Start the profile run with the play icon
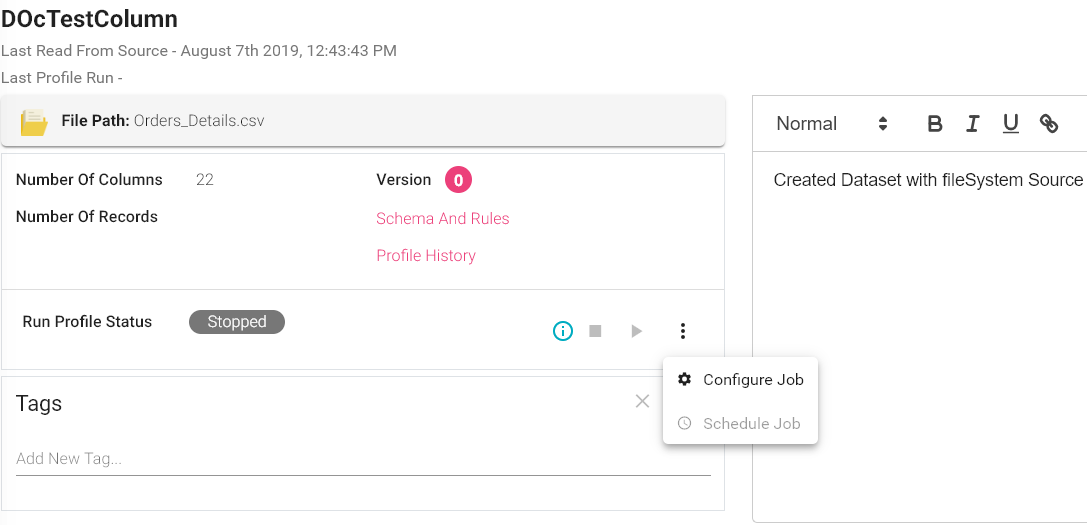 click(636, 331)
